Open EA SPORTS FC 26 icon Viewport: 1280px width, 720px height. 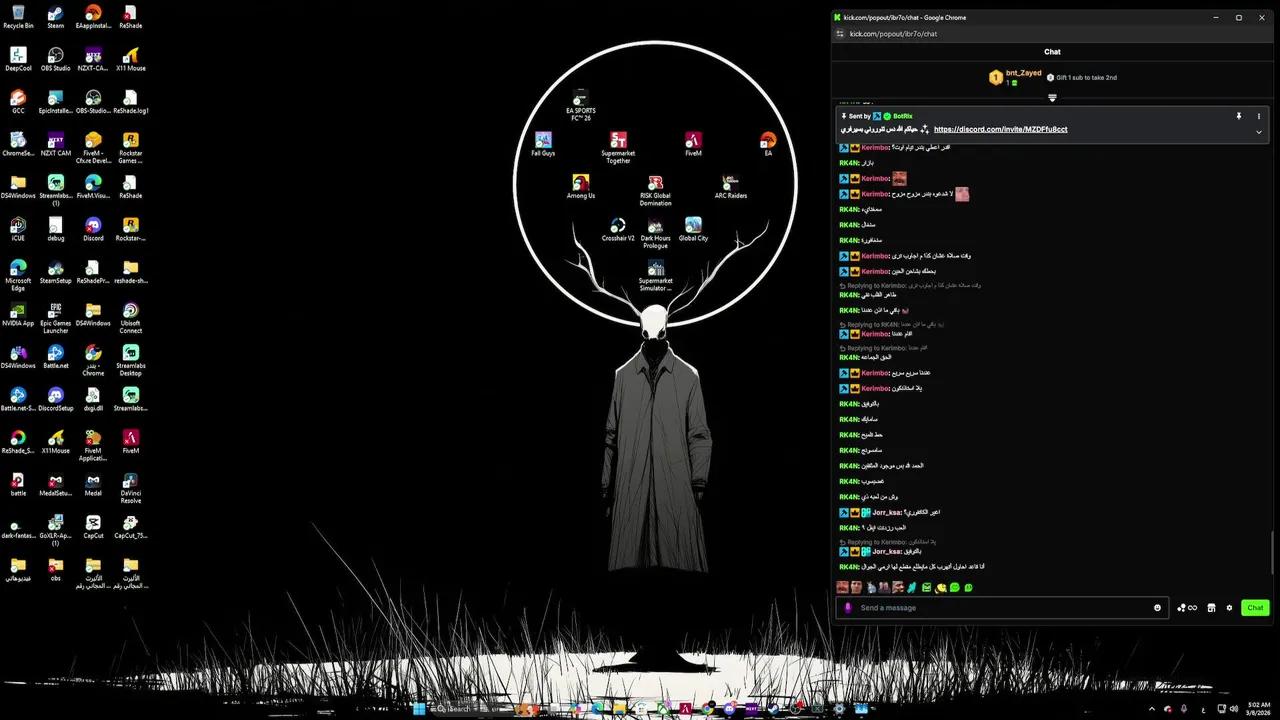pos(580,104)
